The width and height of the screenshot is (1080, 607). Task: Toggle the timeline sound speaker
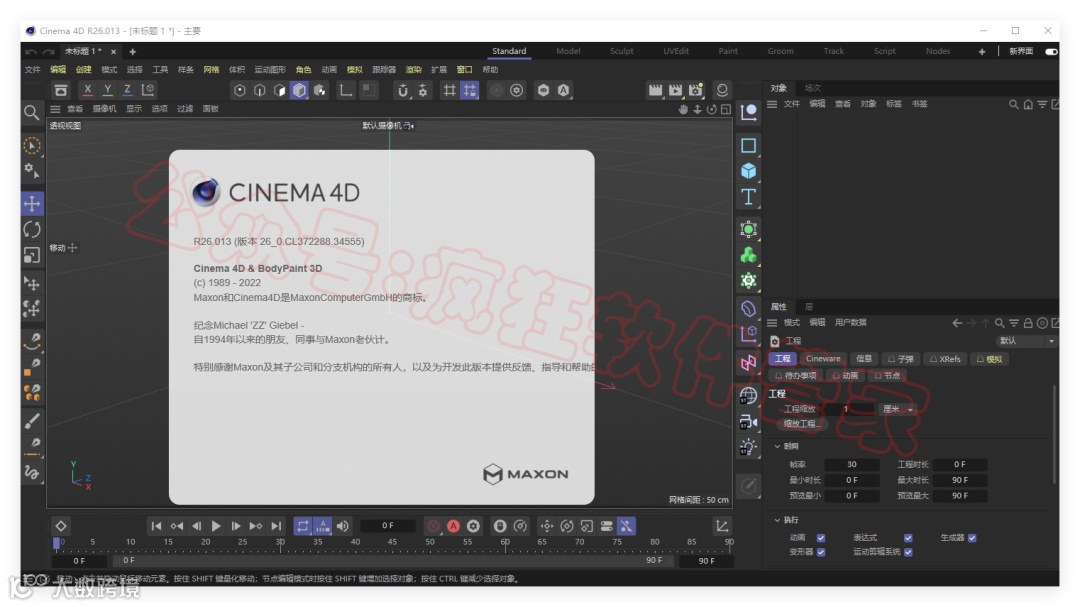tap(342, 526)
